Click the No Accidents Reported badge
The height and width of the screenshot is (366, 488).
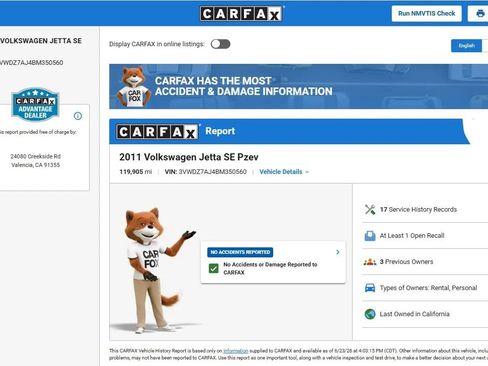(240, 252)
